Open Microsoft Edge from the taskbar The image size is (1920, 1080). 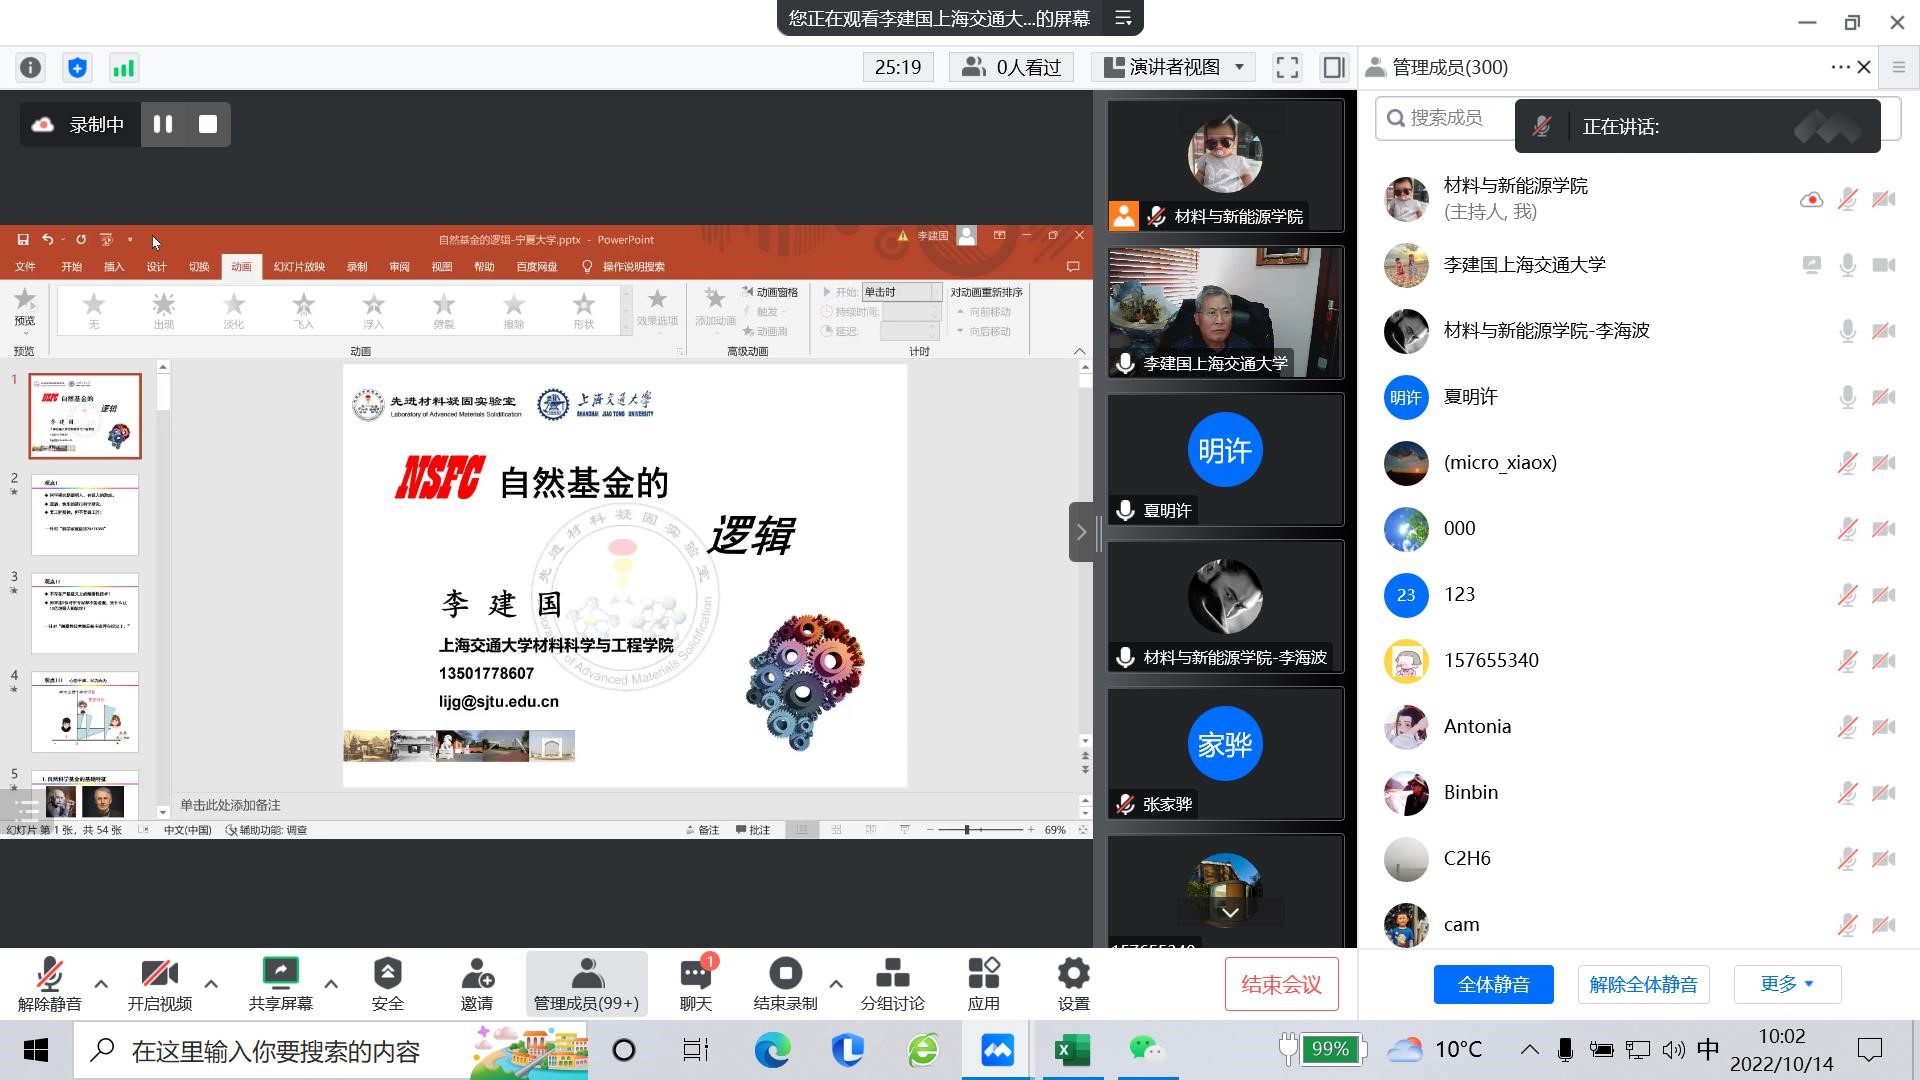point(772,1050)
